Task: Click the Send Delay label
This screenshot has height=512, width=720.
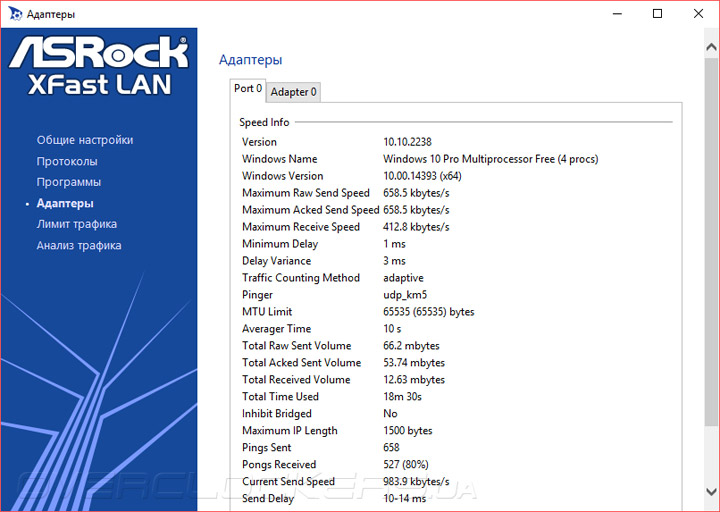Action: 268,499
